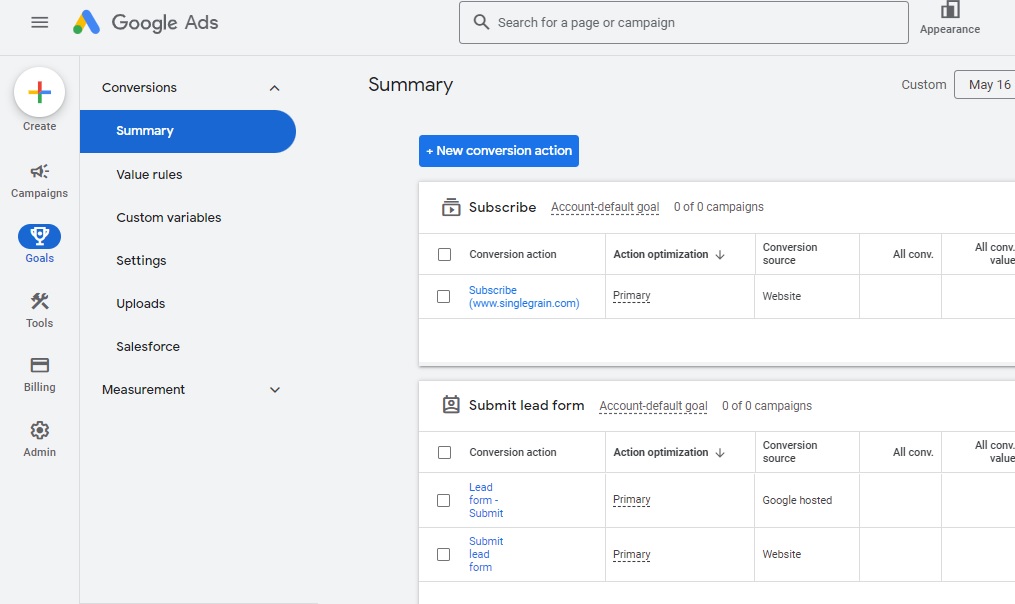The image size is (1015, 604).
Task: Open Tools from the sidebar
Action: [x=40, y=309]
